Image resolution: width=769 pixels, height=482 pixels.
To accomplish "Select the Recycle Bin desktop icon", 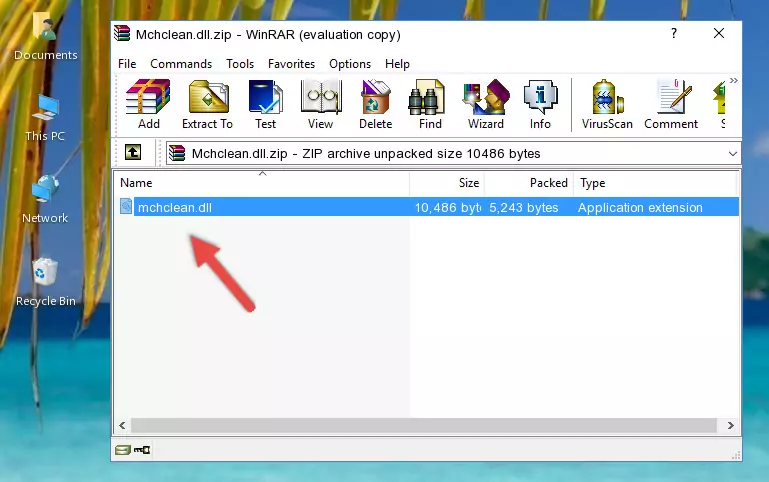I will (46, 282).
